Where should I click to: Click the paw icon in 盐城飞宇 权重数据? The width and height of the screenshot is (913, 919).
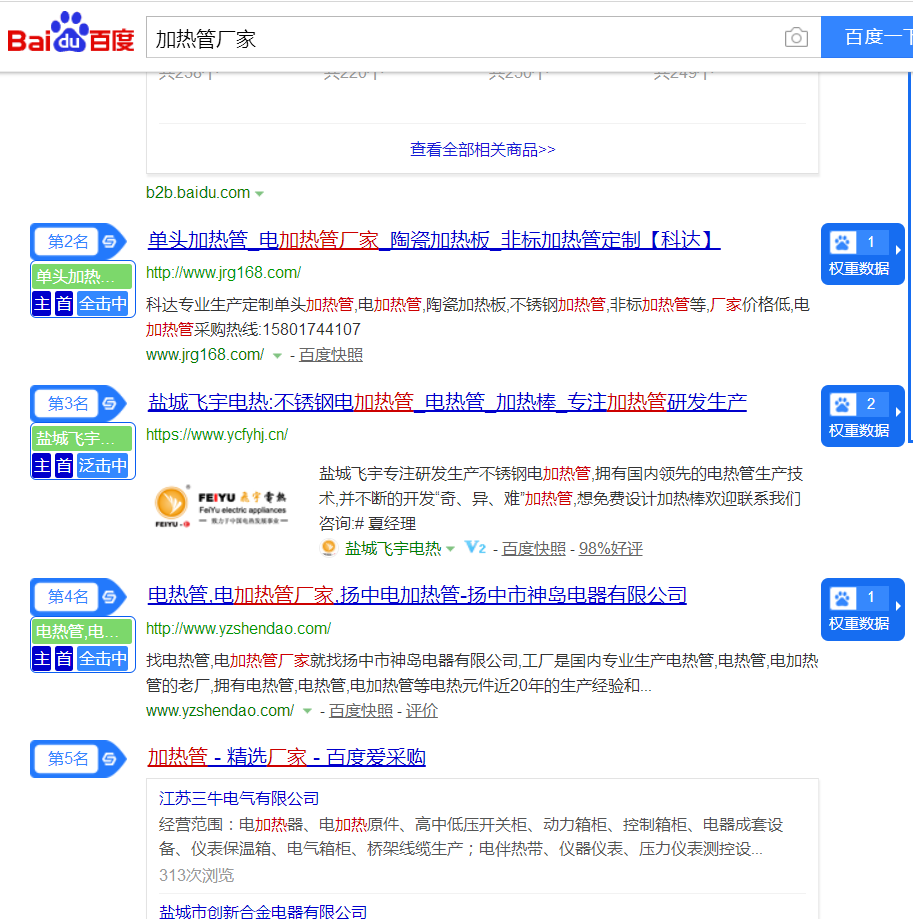843,404
